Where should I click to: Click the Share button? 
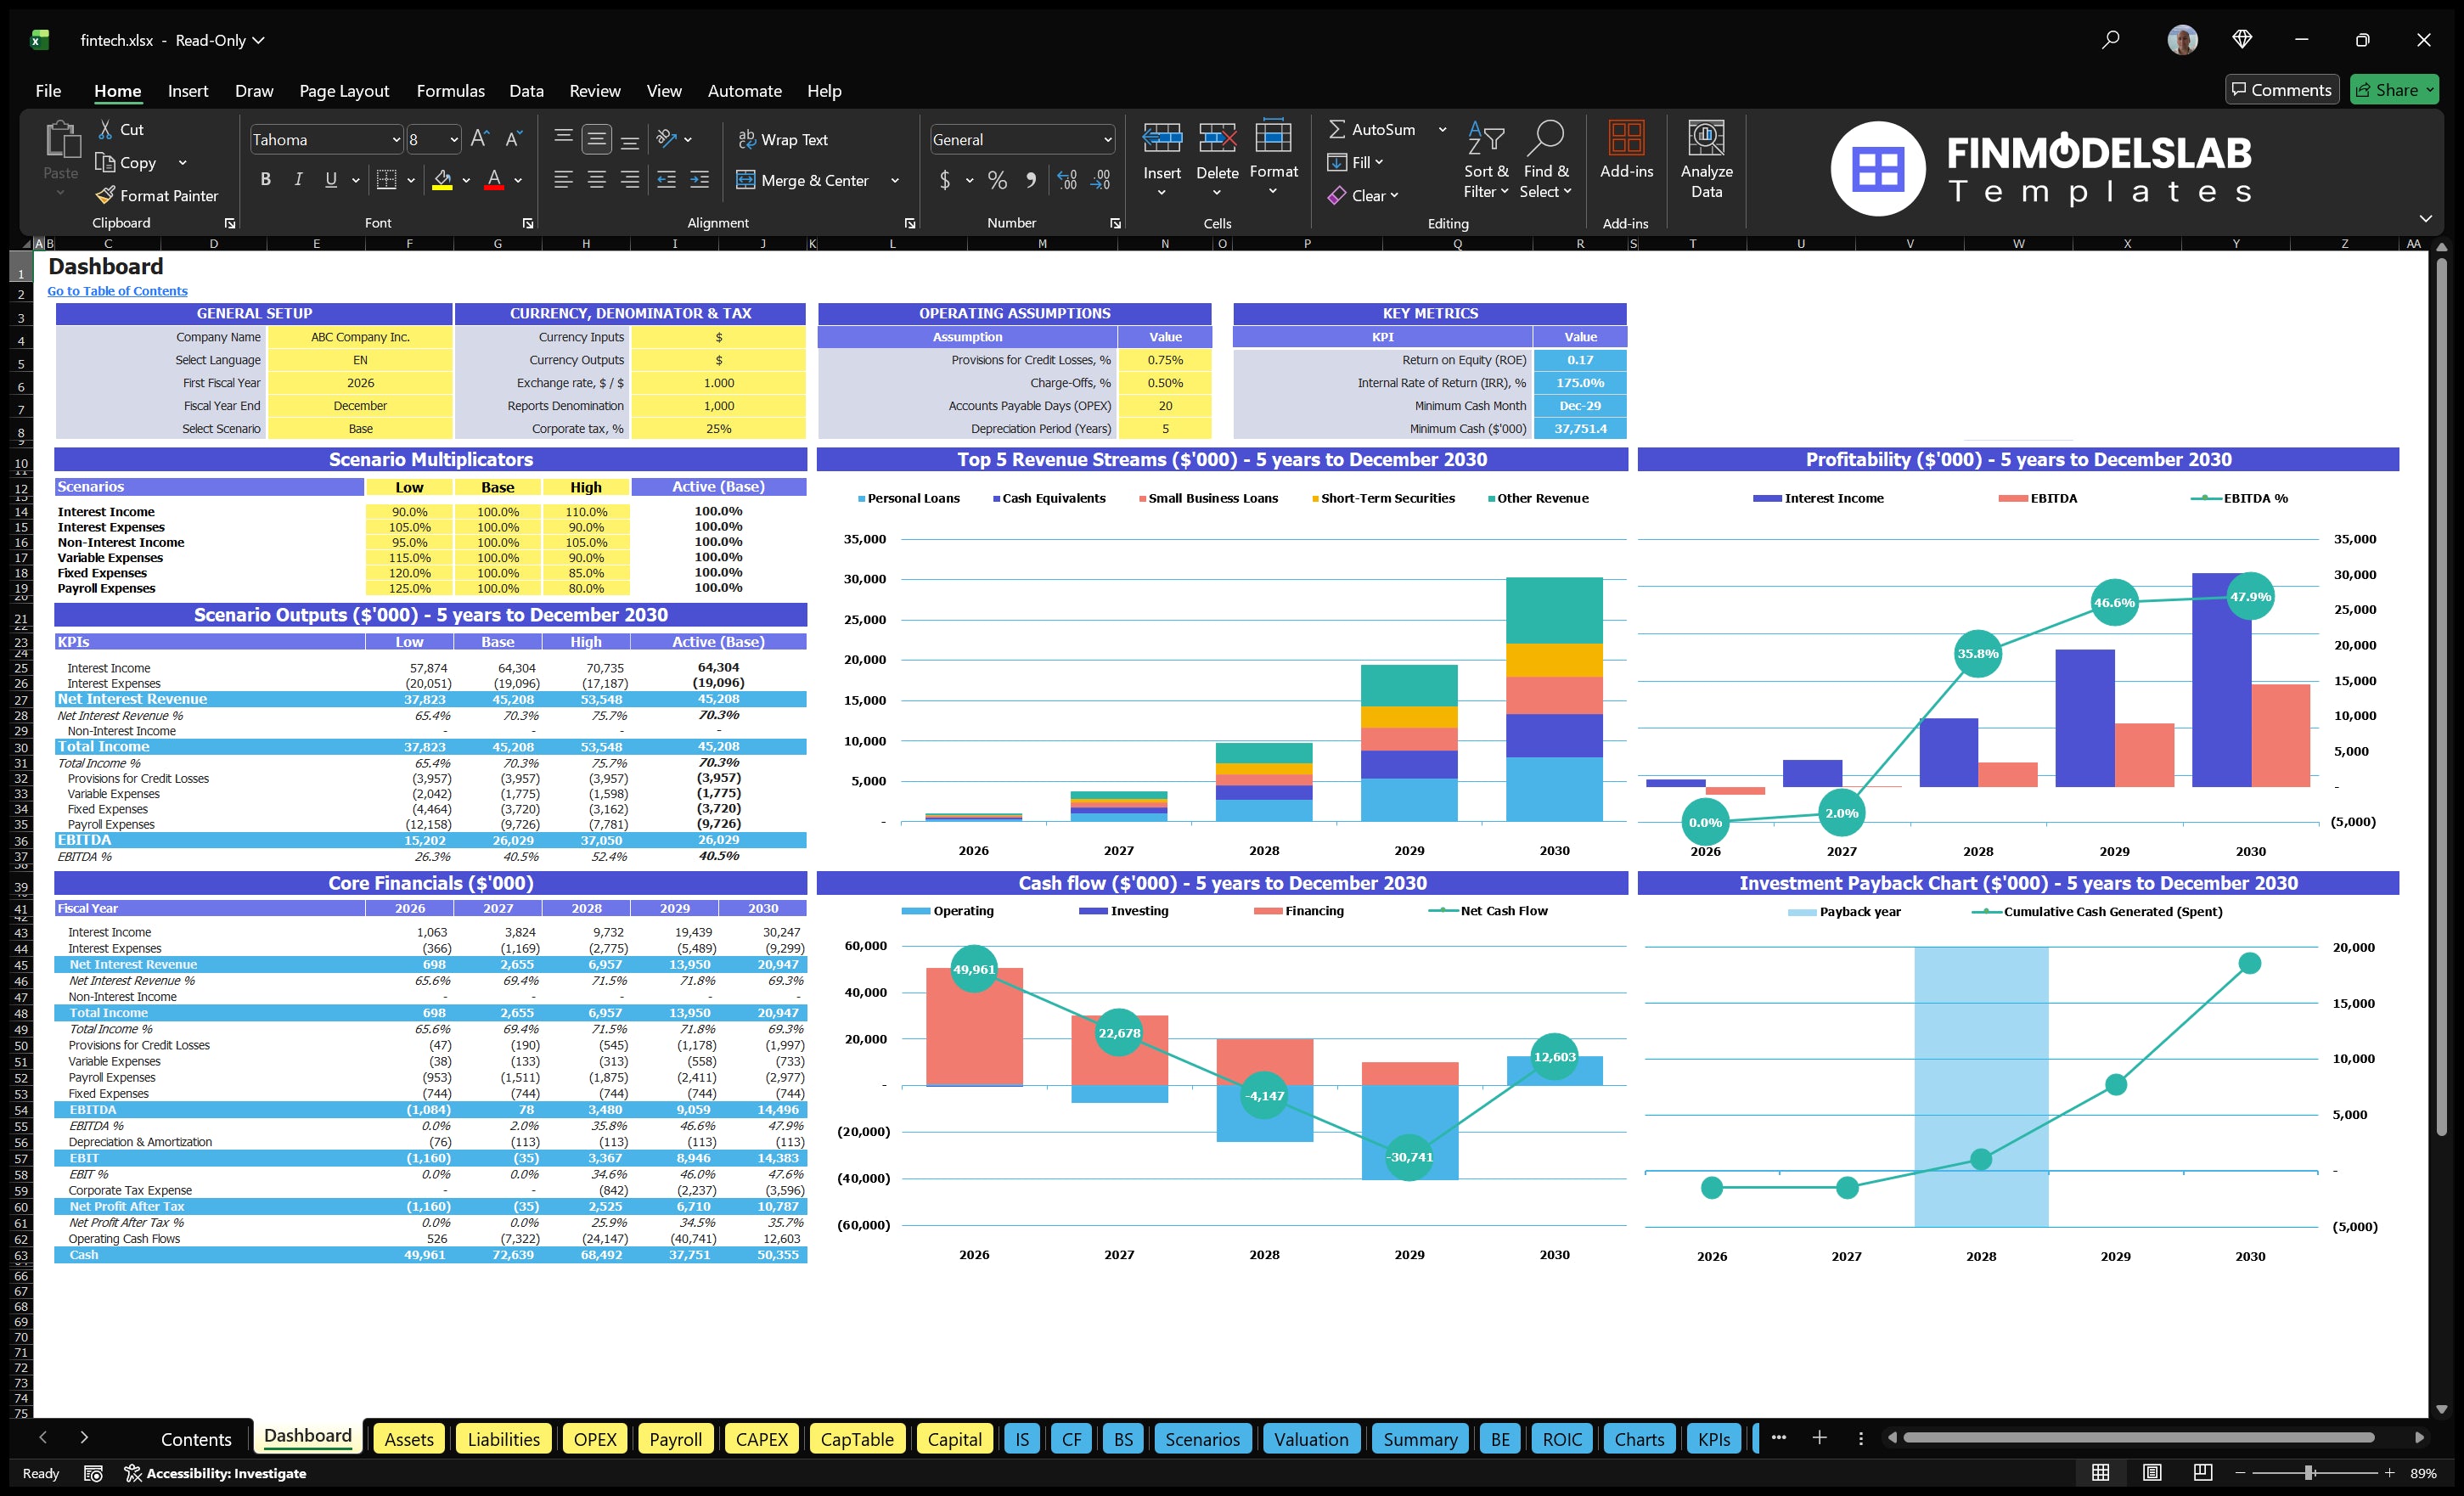2394,89
